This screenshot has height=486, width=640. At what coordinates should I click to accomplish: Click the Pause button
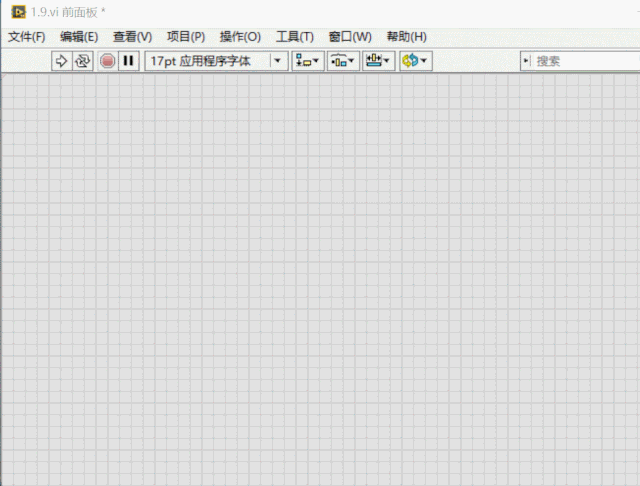pos(129,61)
